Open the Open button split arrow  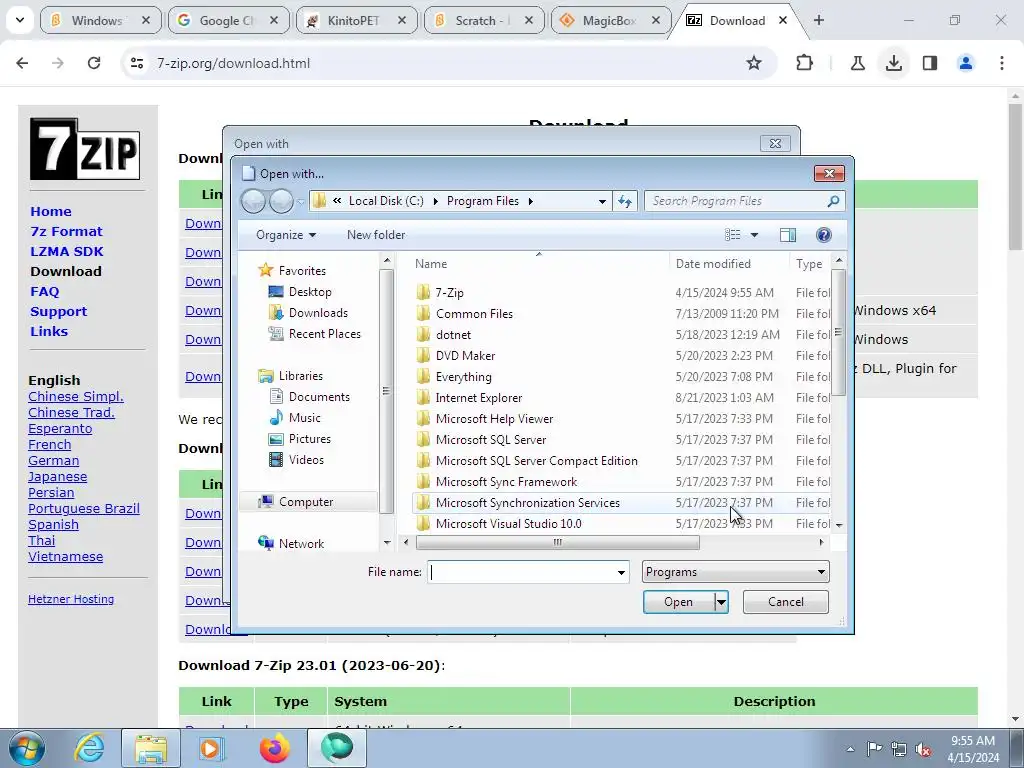click(x=721, y=602)
